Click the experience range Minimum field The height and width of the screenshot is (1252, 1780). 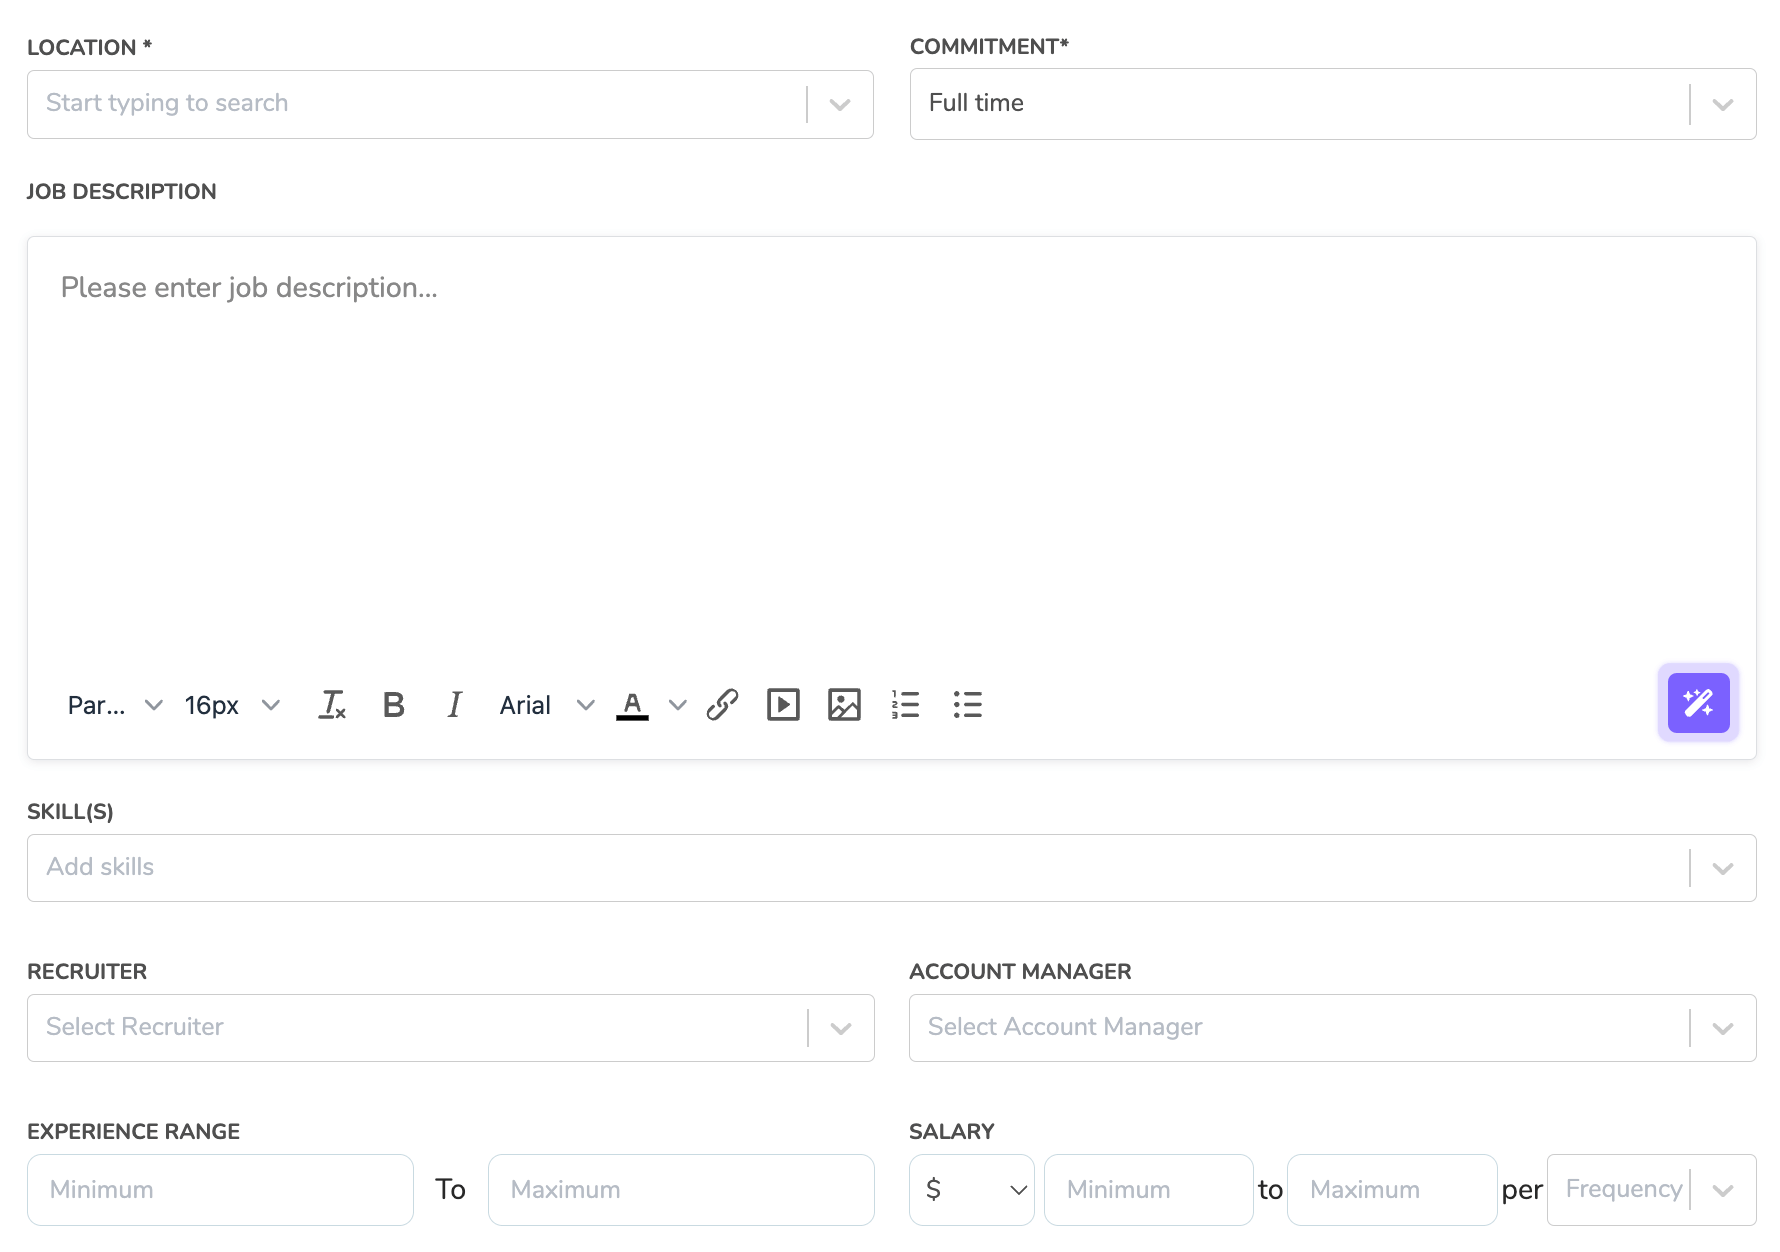[x=220, y=1190]
